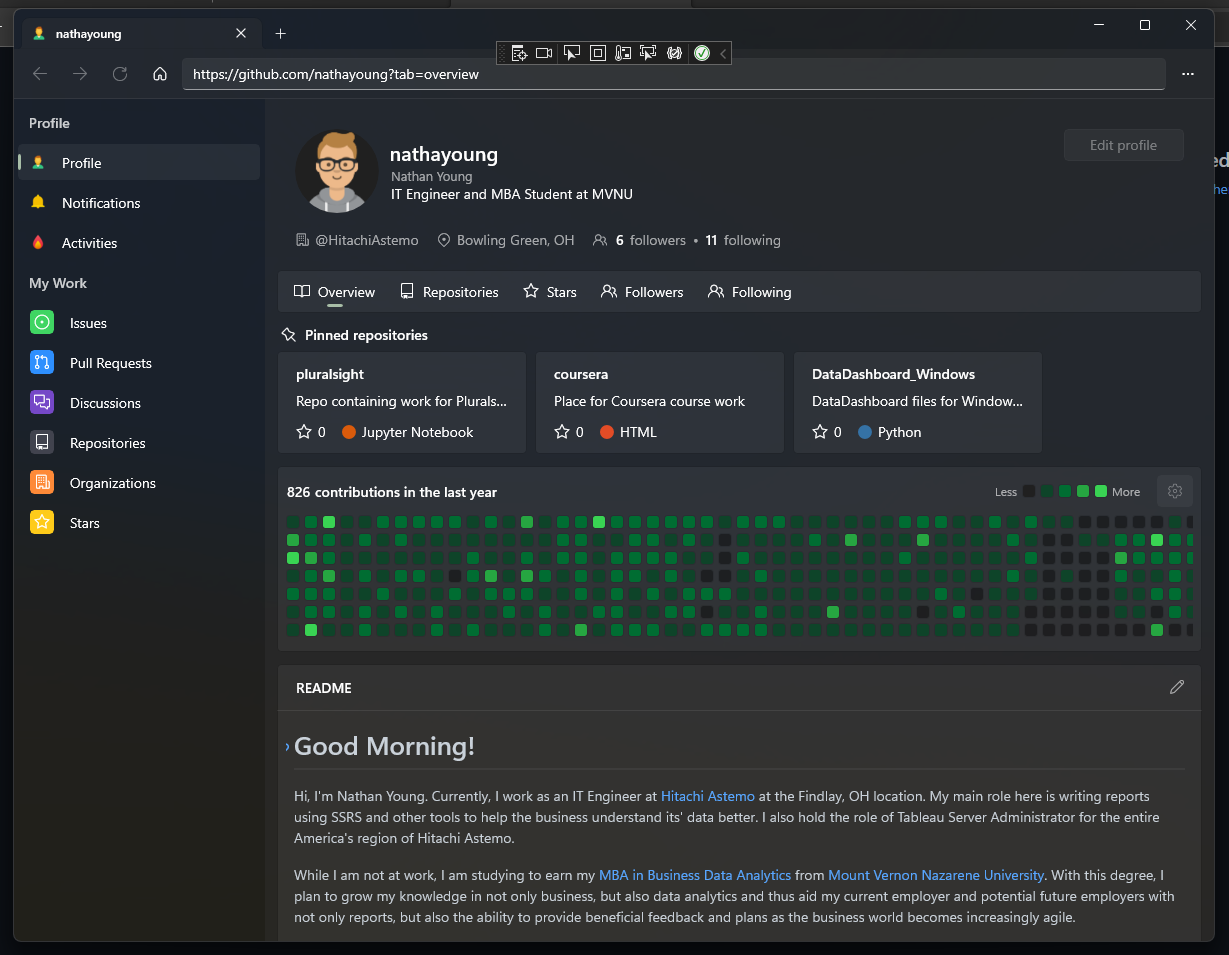The image size is (1229, 955).
Task: Open contribution graph settings gear
Action: (x=1175, y=491)
